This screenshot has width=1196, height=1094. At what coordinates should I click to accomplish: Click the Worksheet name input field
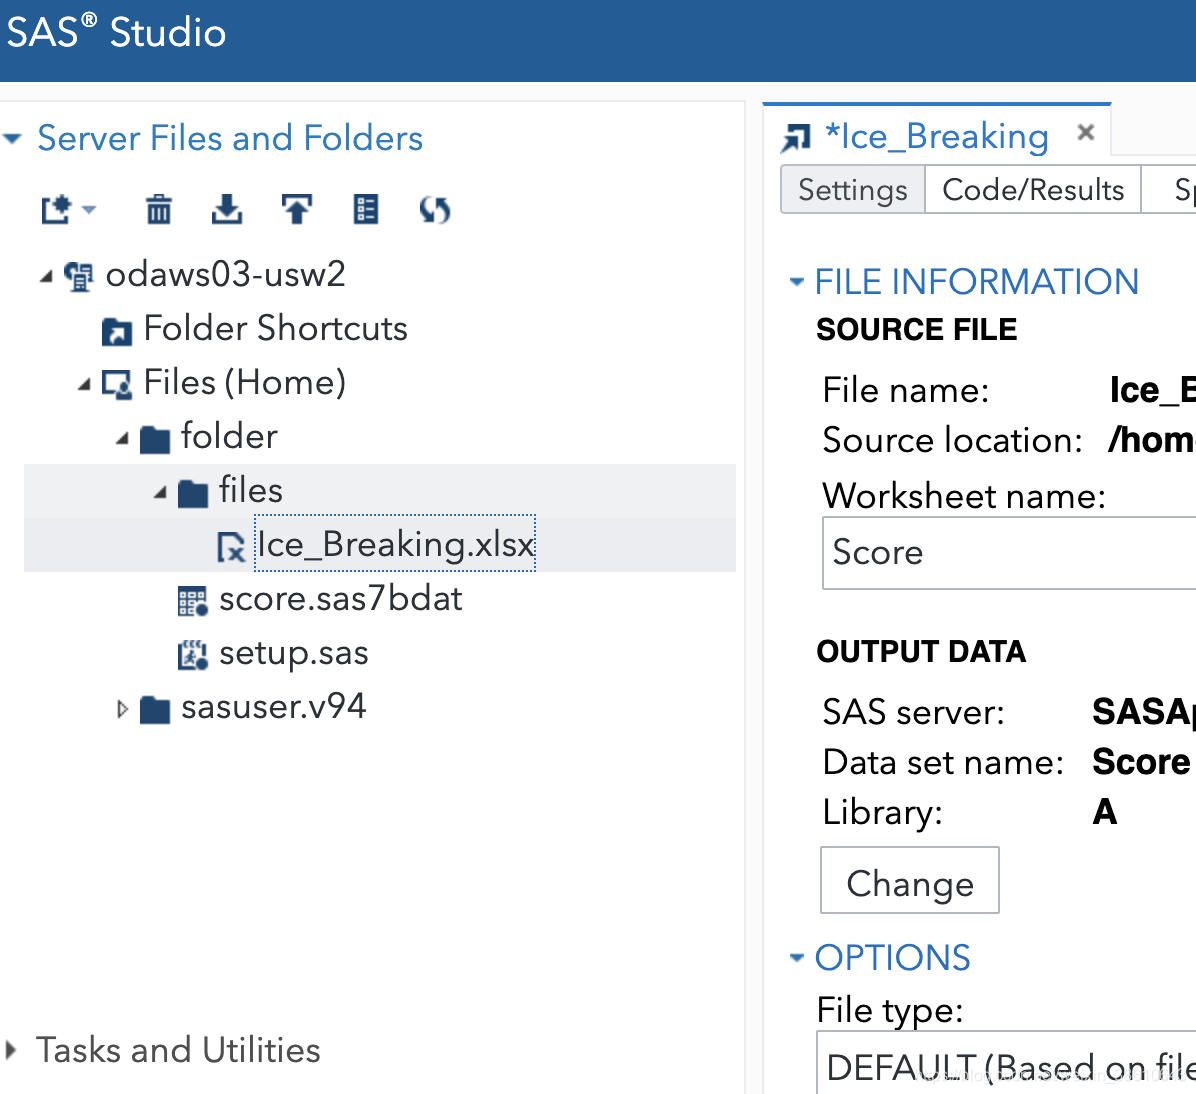coord(1009,553)
